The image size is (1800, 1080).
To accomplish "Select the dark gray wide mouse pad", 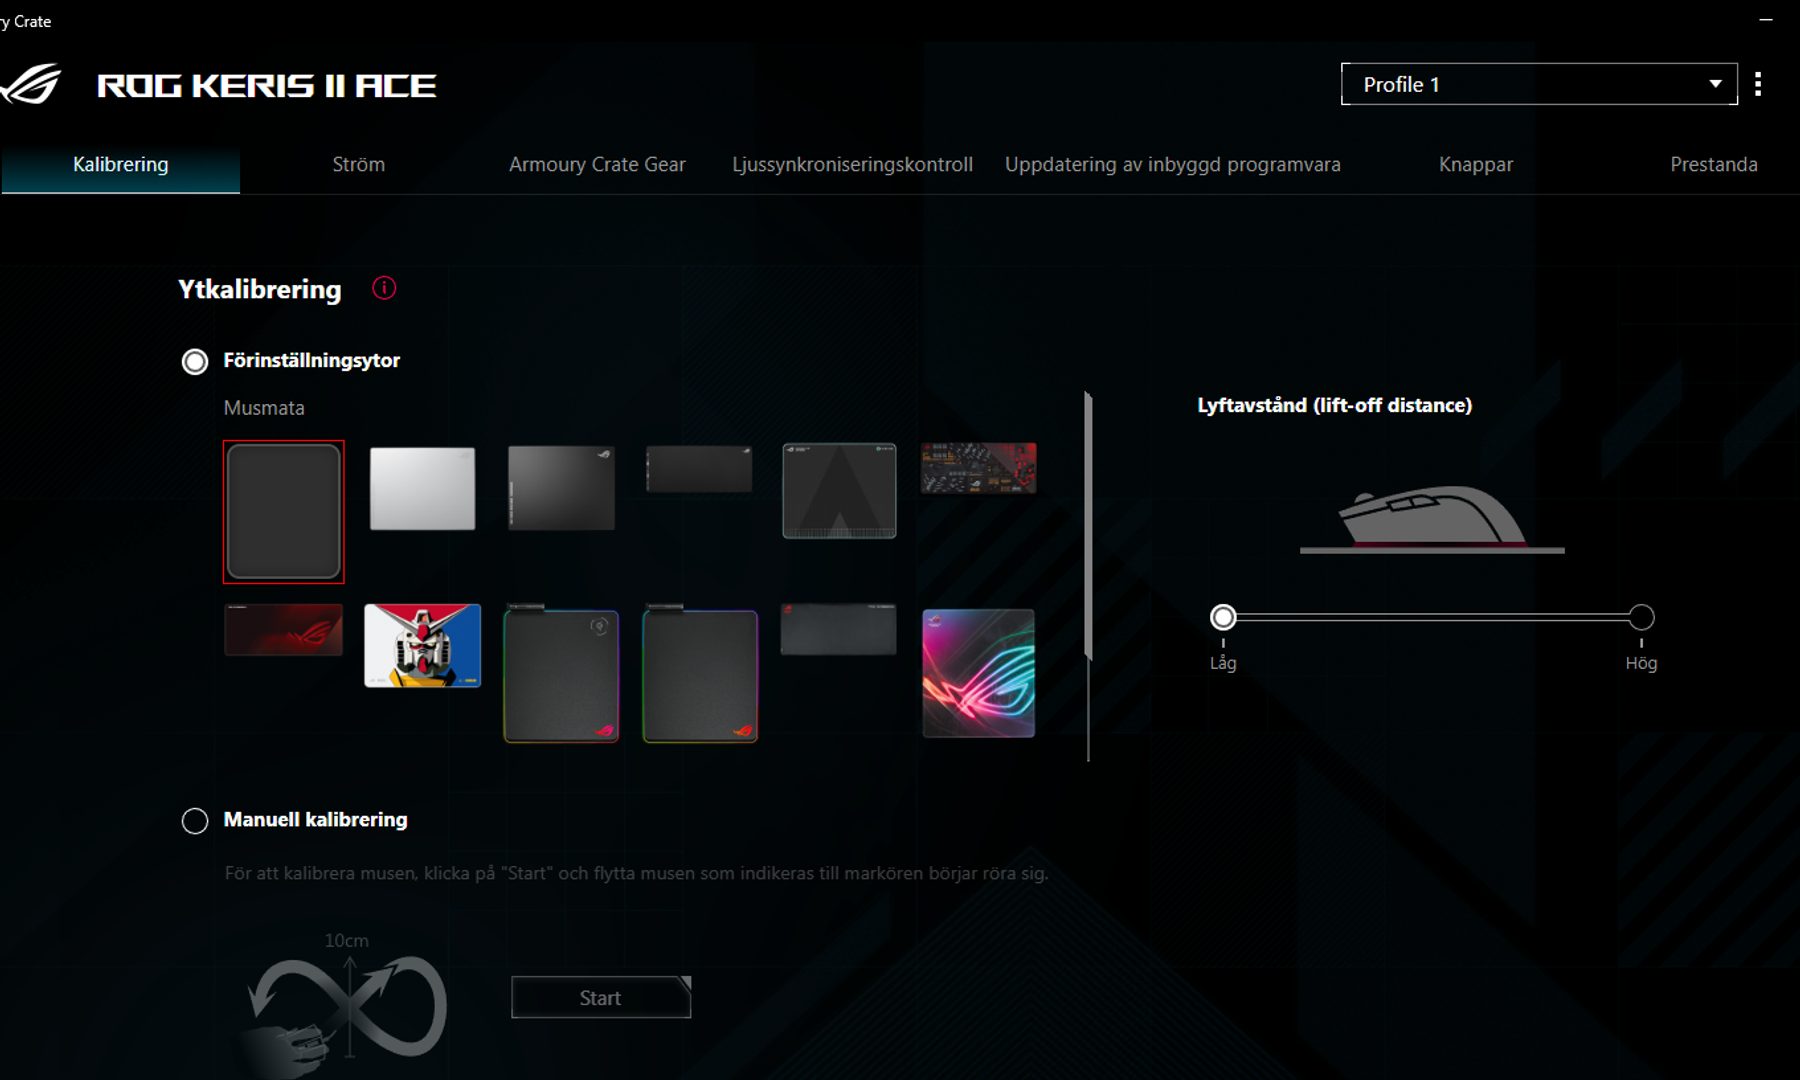I will 838,630.
